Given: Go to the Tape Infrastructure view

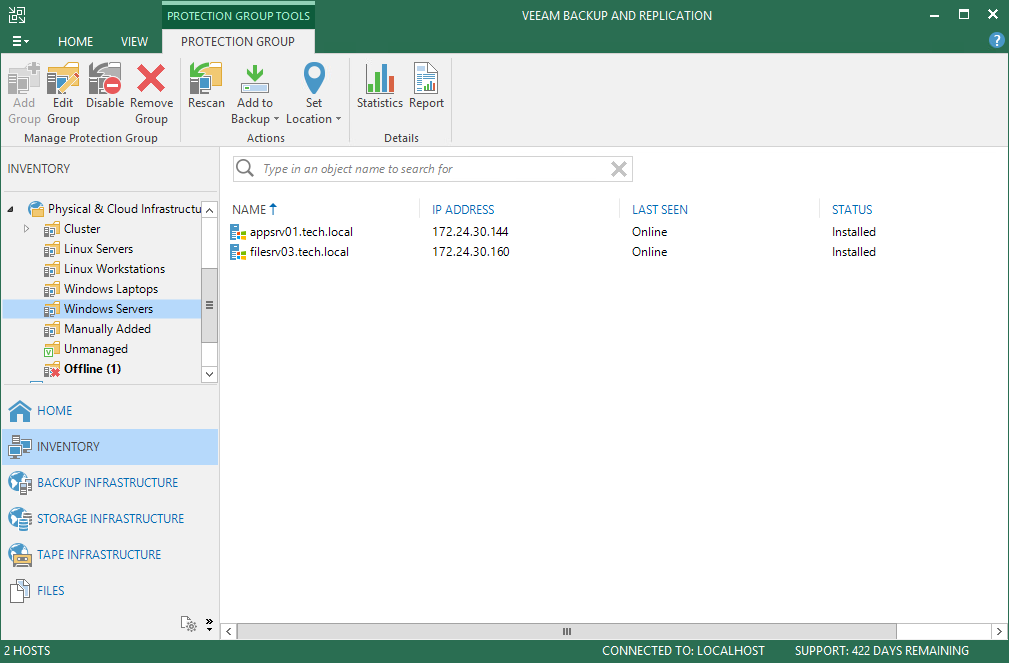Looking at the screenshot, I should pos(98,555).
